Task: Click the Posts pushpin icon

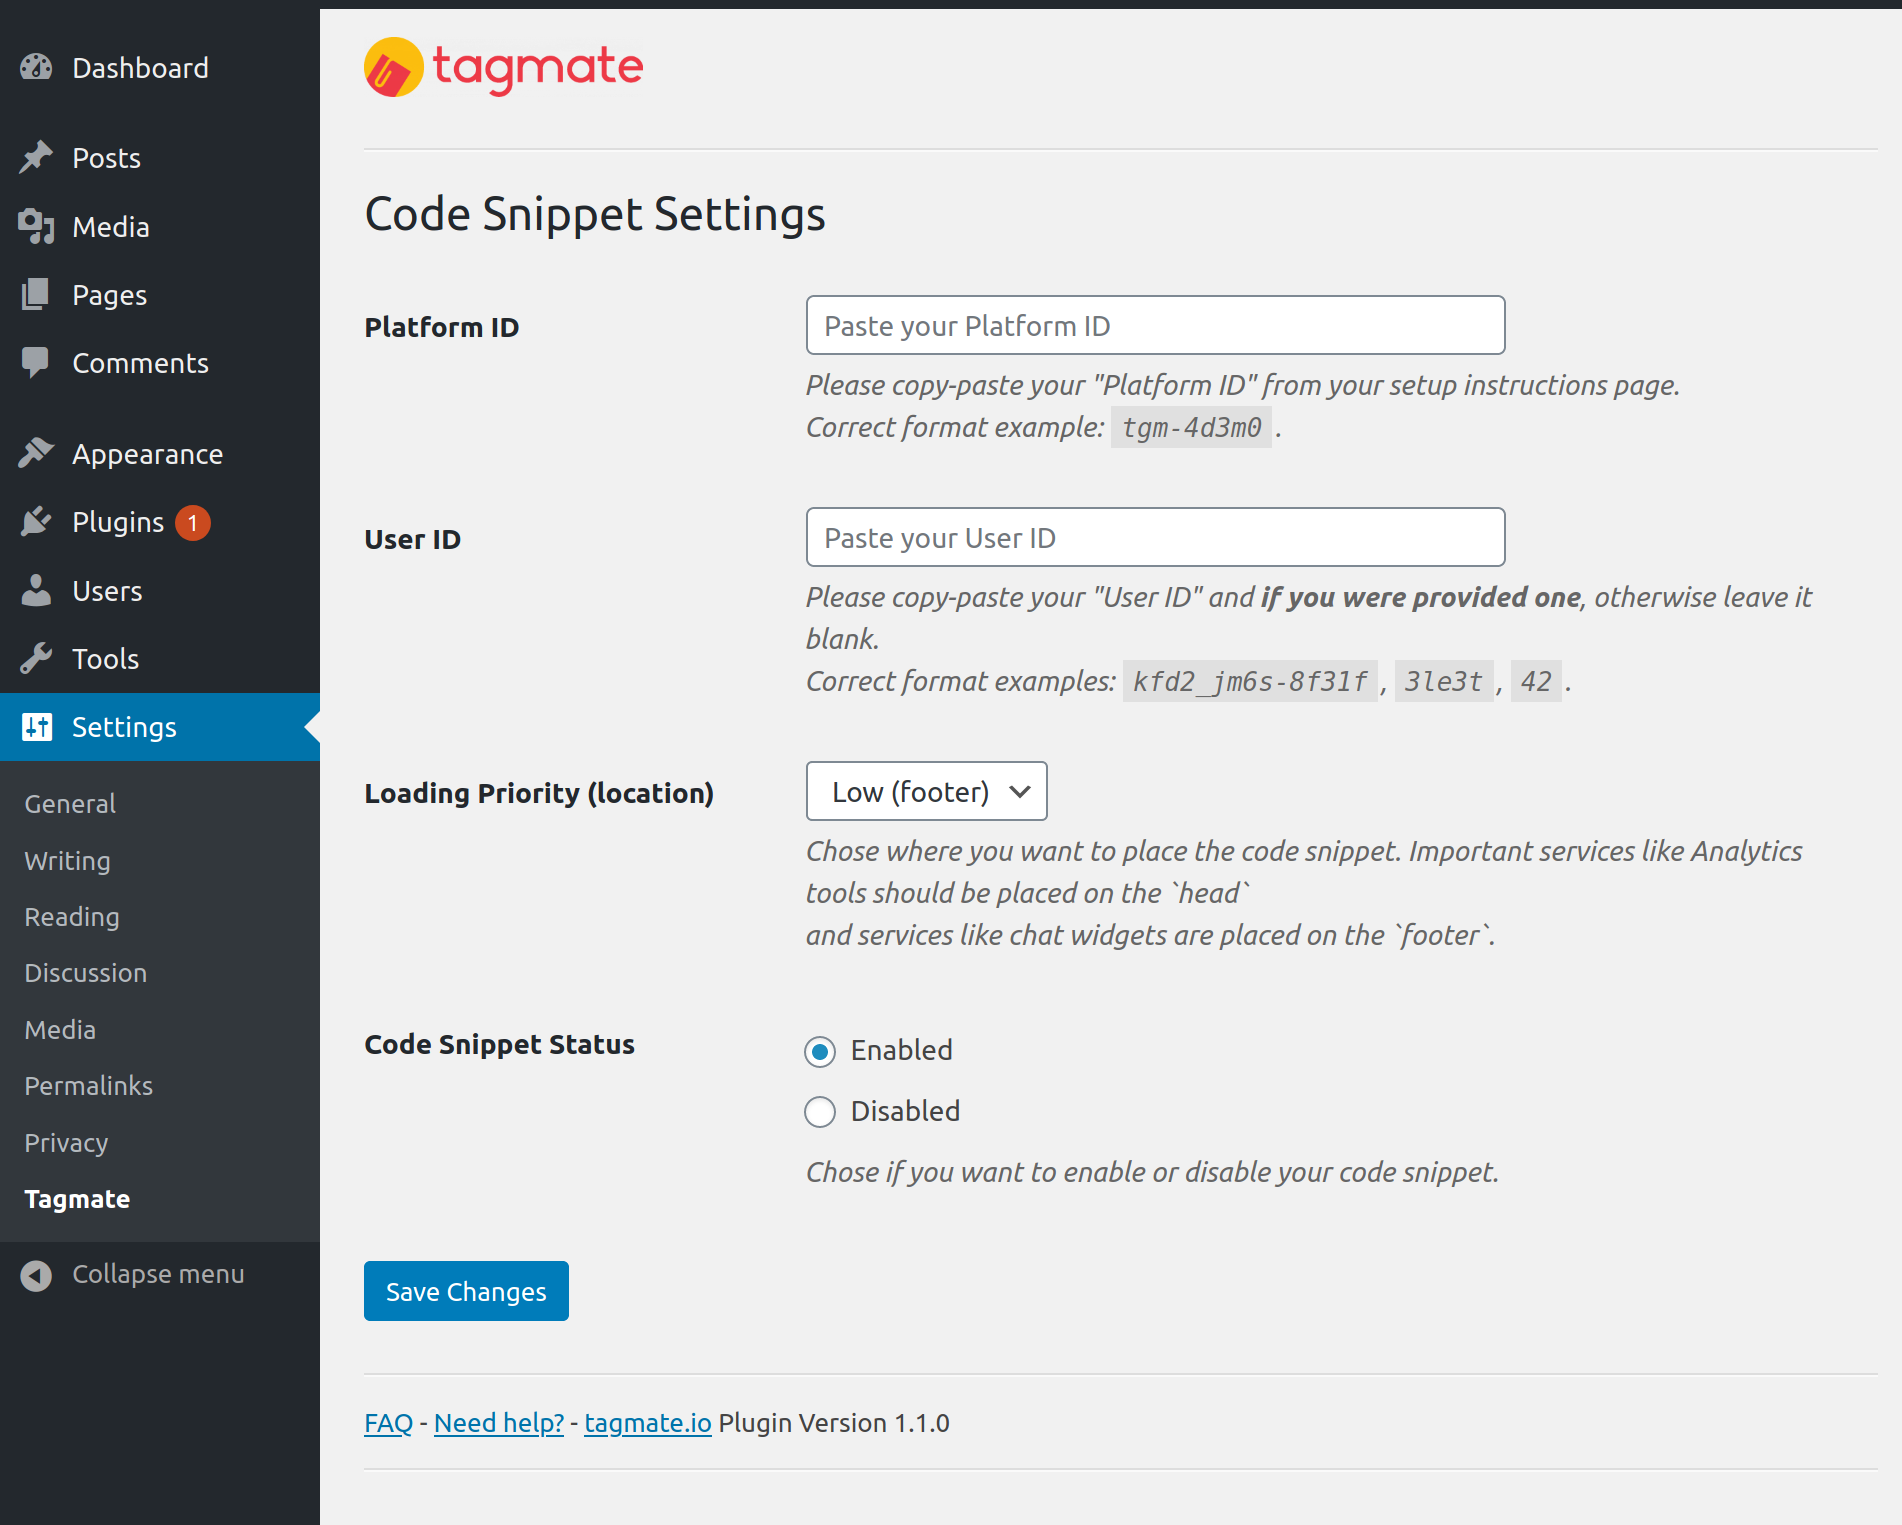Action: pyautogui.click(x=36, y=157)
